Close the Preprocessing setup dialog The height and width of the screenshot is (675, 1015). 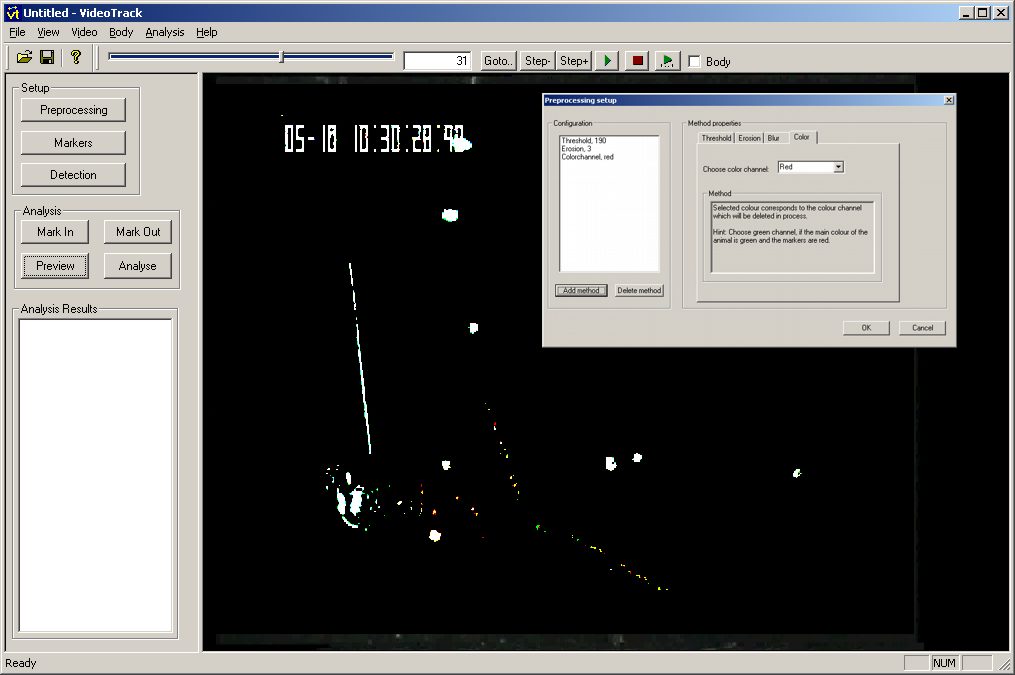948,100
